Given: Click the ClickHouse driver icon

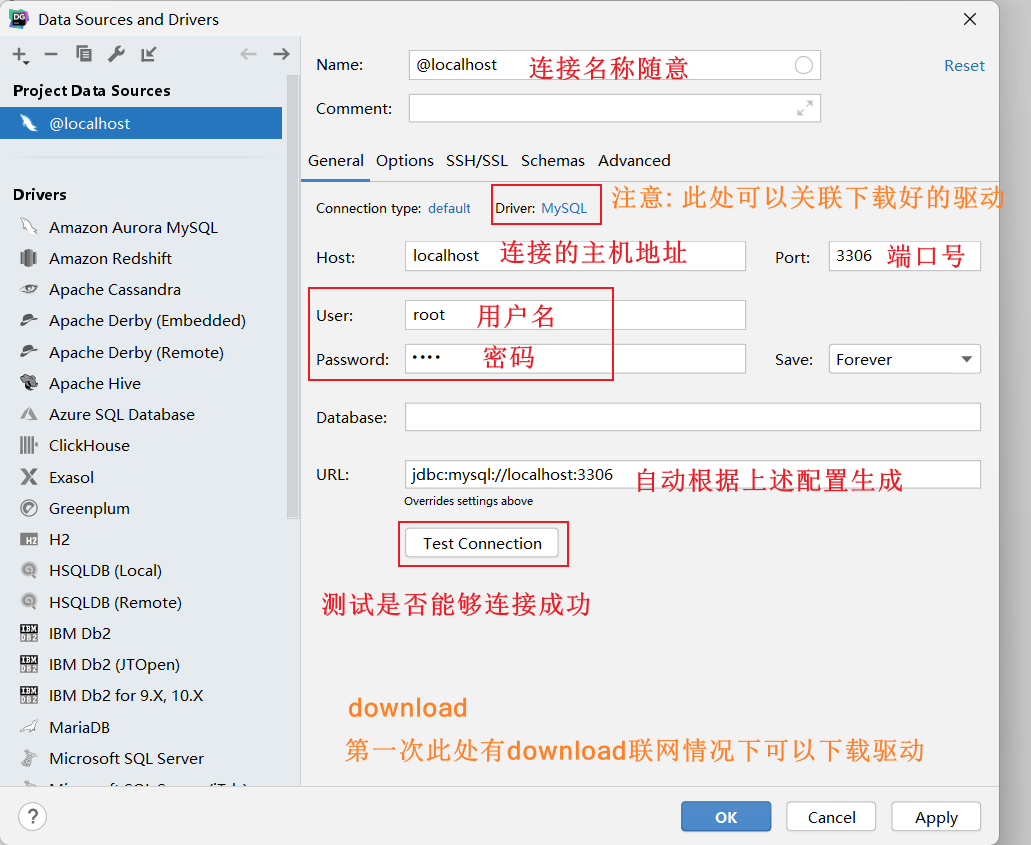Looking at the screenshot, I should pos(29,445).
